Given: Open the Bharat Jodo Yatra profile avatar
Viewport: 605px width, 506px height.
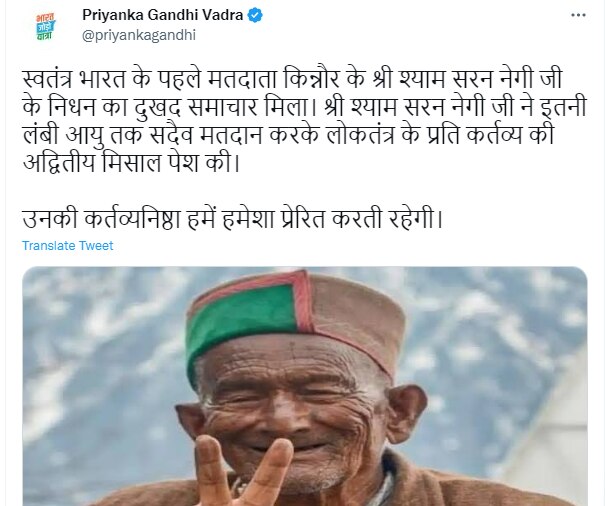Looking at the screenshot, I should (x=46, y=26).
